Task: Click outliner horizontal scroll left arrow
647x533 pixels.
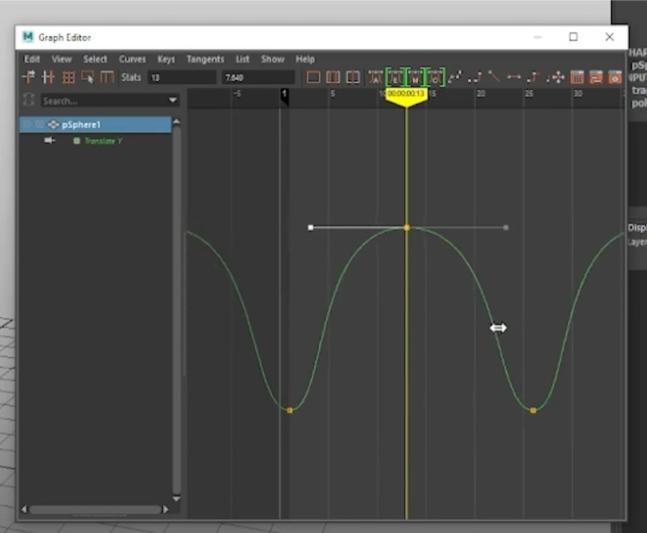Action: point(24,509)
